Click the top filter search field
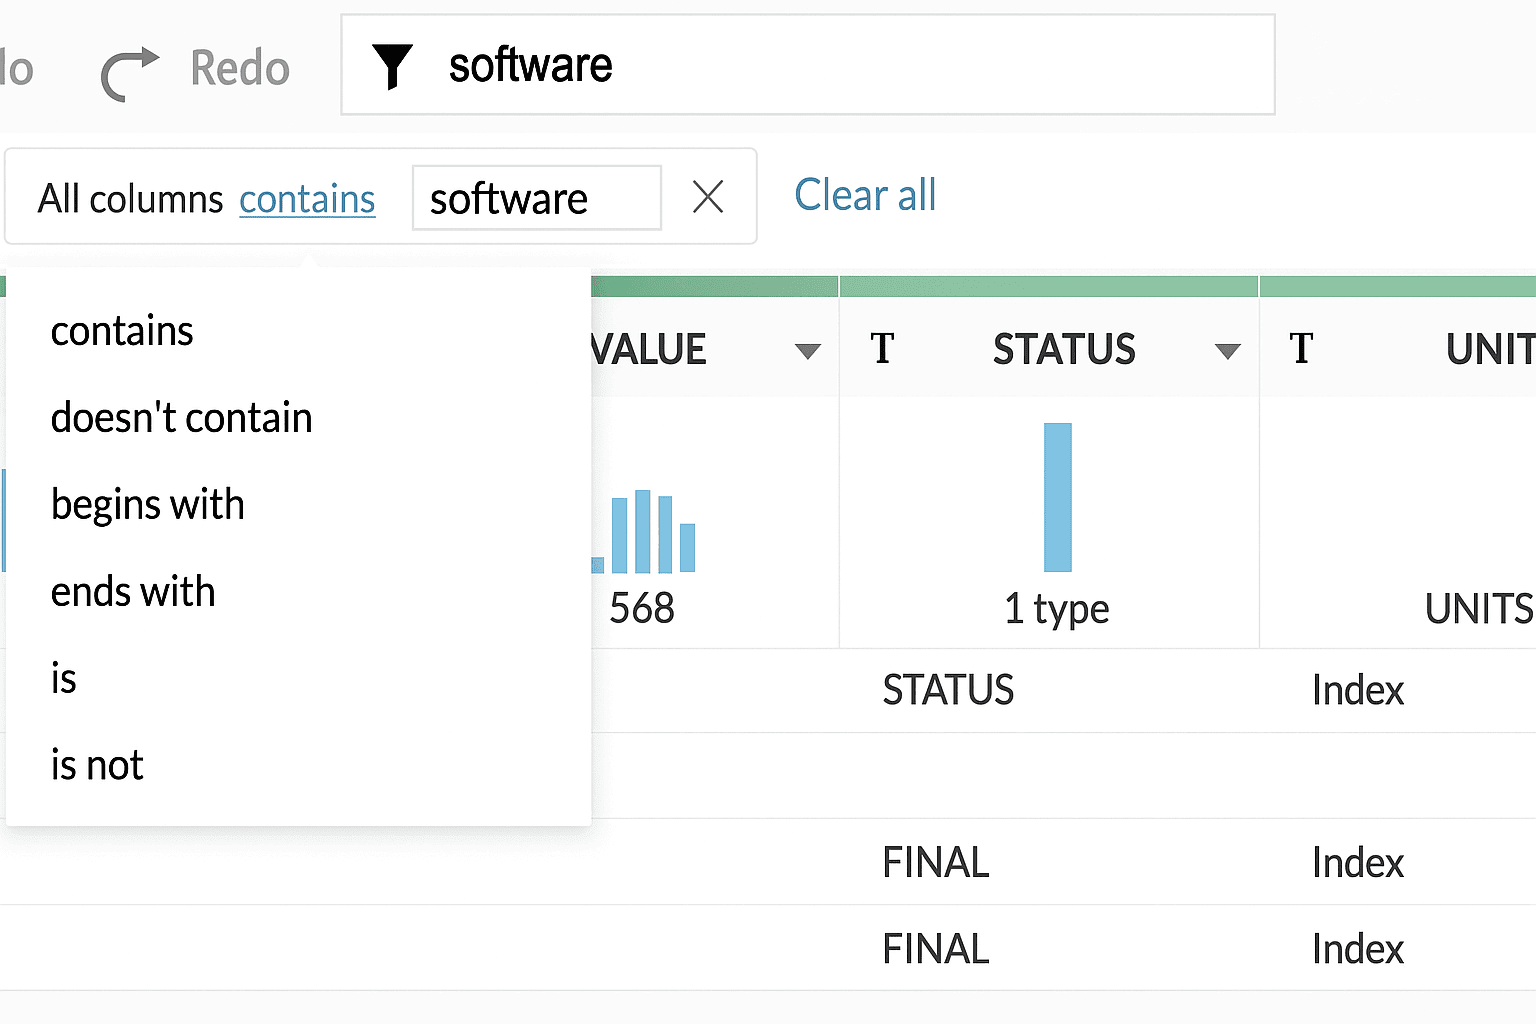Screen dimensions: 1536x1024 pyautogui.click(x=850, y=66)
